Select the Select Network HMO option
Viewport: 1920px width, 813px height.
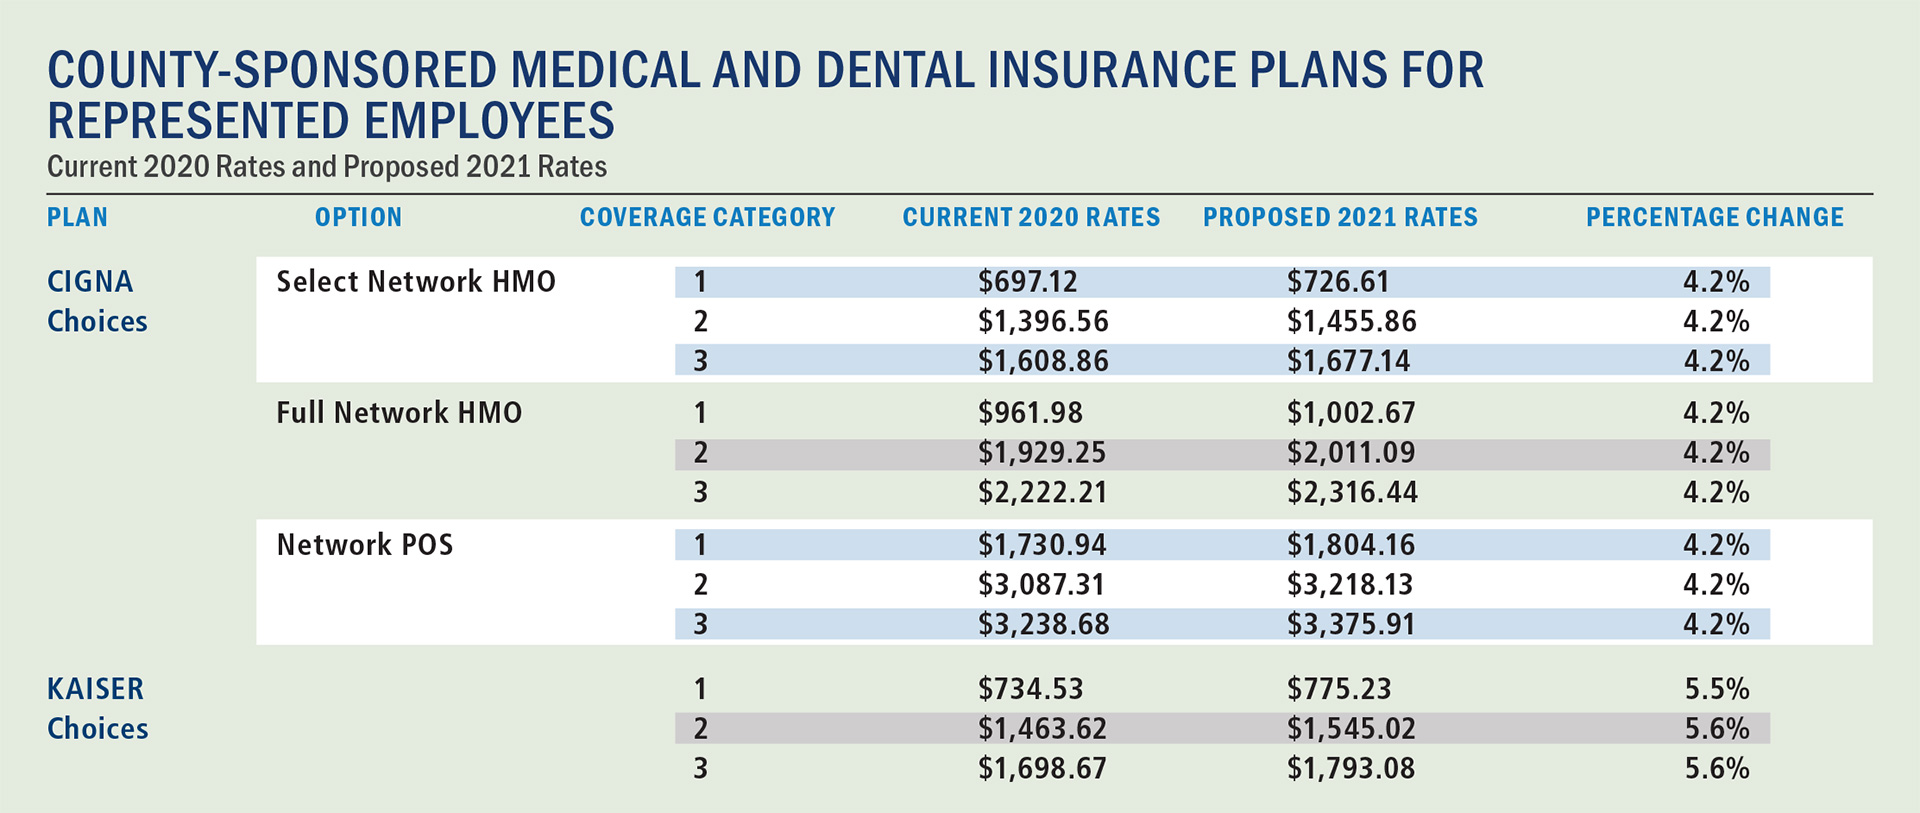(x=416, y=282)
